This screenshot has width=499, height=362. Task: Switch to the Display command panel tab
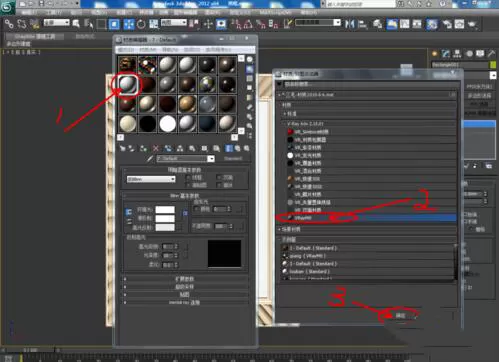(480, 54)
